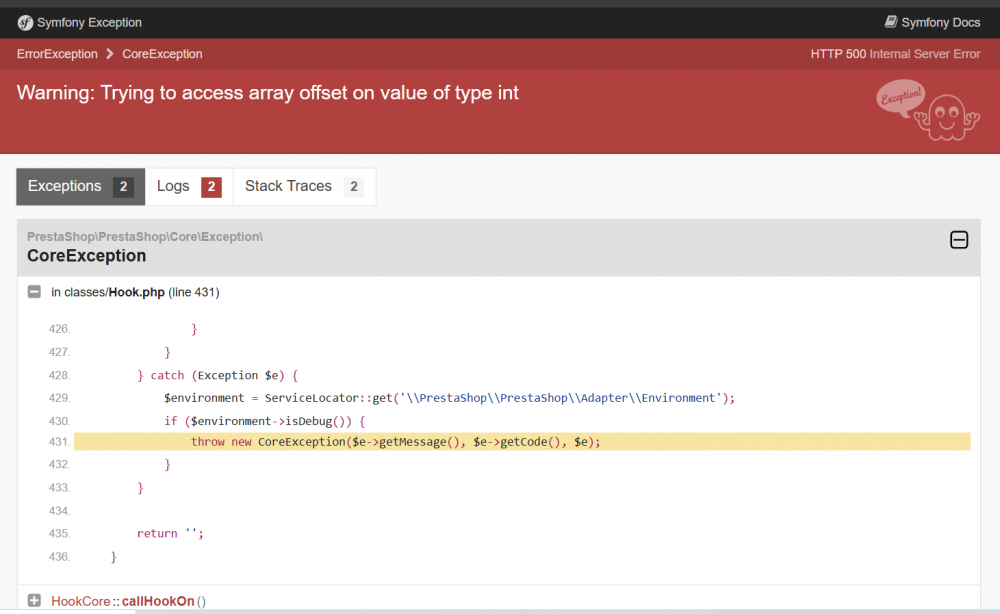1000x614 pixels.
Task: Click the Stack Traces count badge
Action: coord(352,187)
